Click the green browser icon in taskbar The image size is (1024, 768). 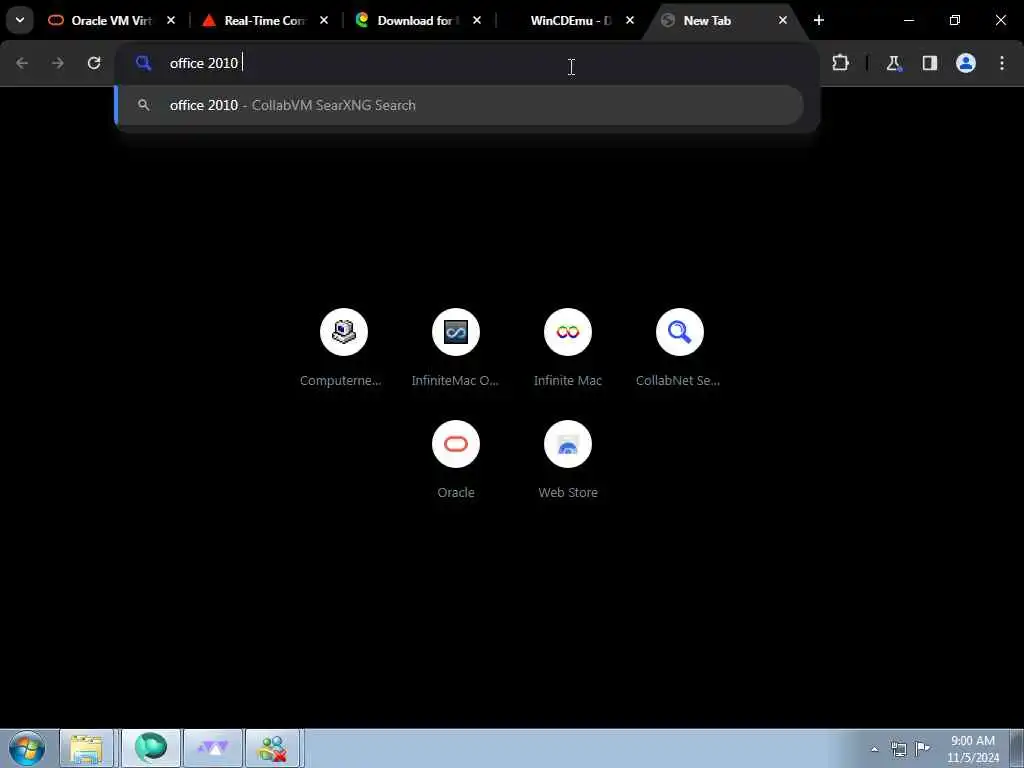pyautogui.click(x=150, y=748)
